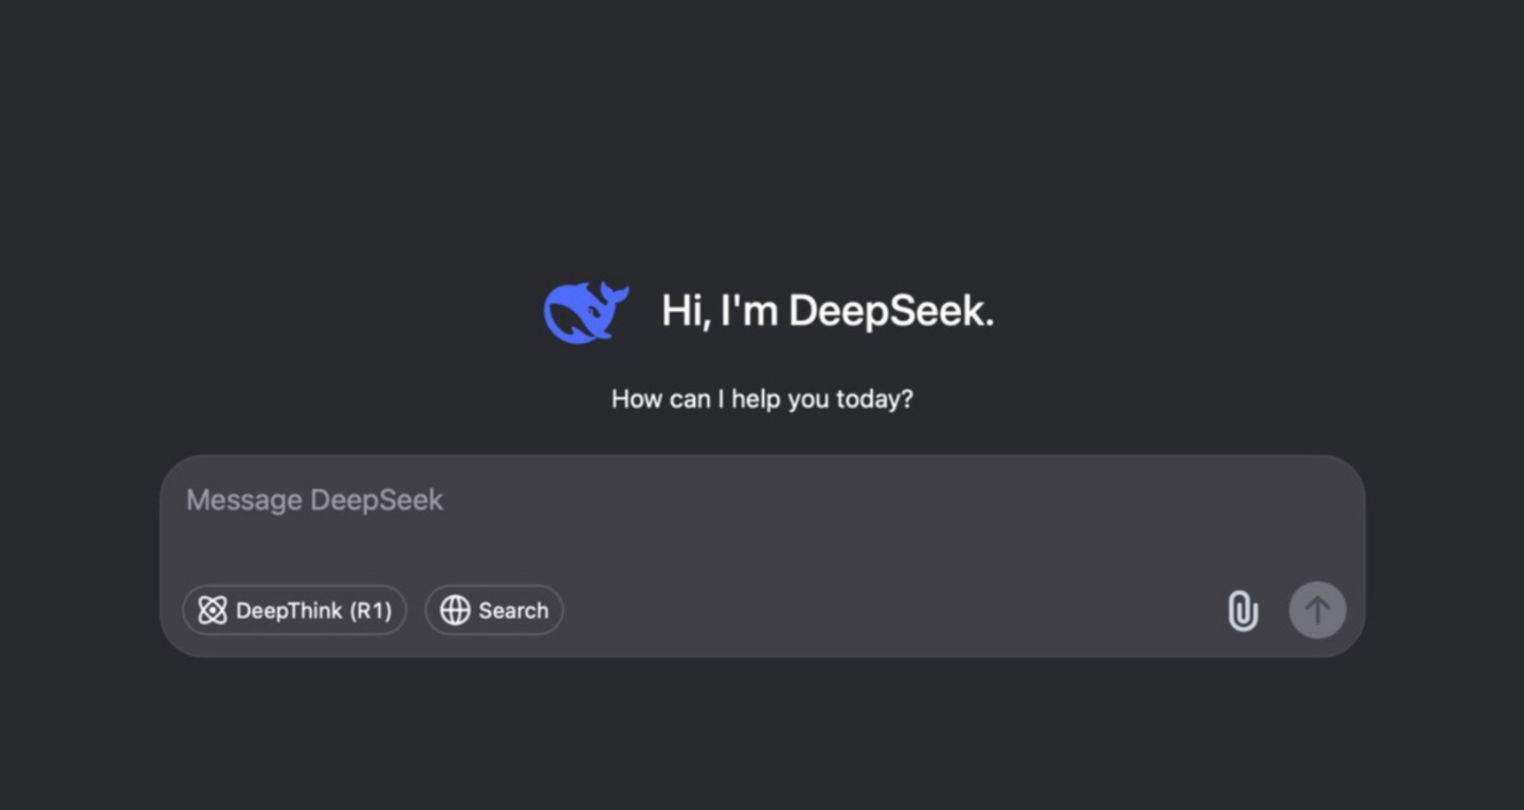Select the atom icon on DeepThink button
The image size is (1524, 810).
tap(213, 610)
